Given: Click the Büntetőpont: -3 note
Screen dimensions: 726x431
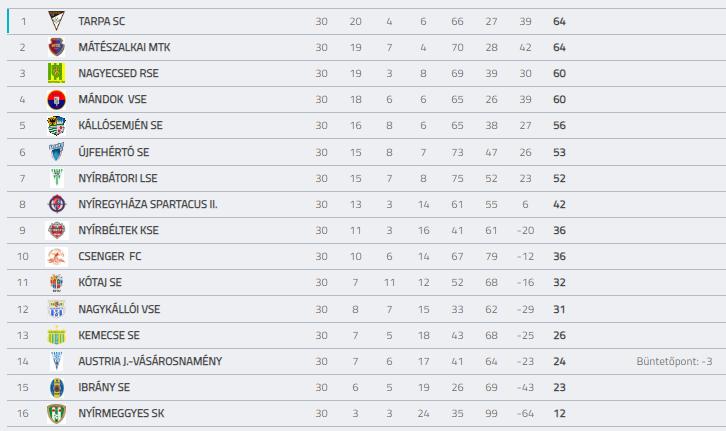Looking at the screenshot, I should [674, 362].
